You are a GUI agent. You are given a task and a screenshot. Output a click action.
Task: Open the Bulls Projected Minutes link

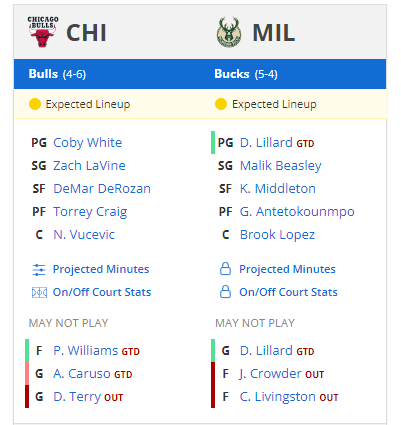pyautogui.click(x=101, y=269)
